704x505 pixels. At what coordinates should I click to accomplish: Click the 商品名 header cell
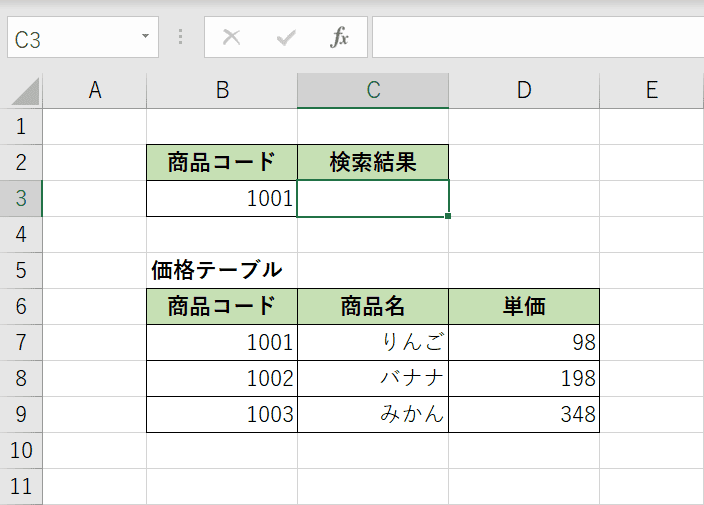coord(373,306)
